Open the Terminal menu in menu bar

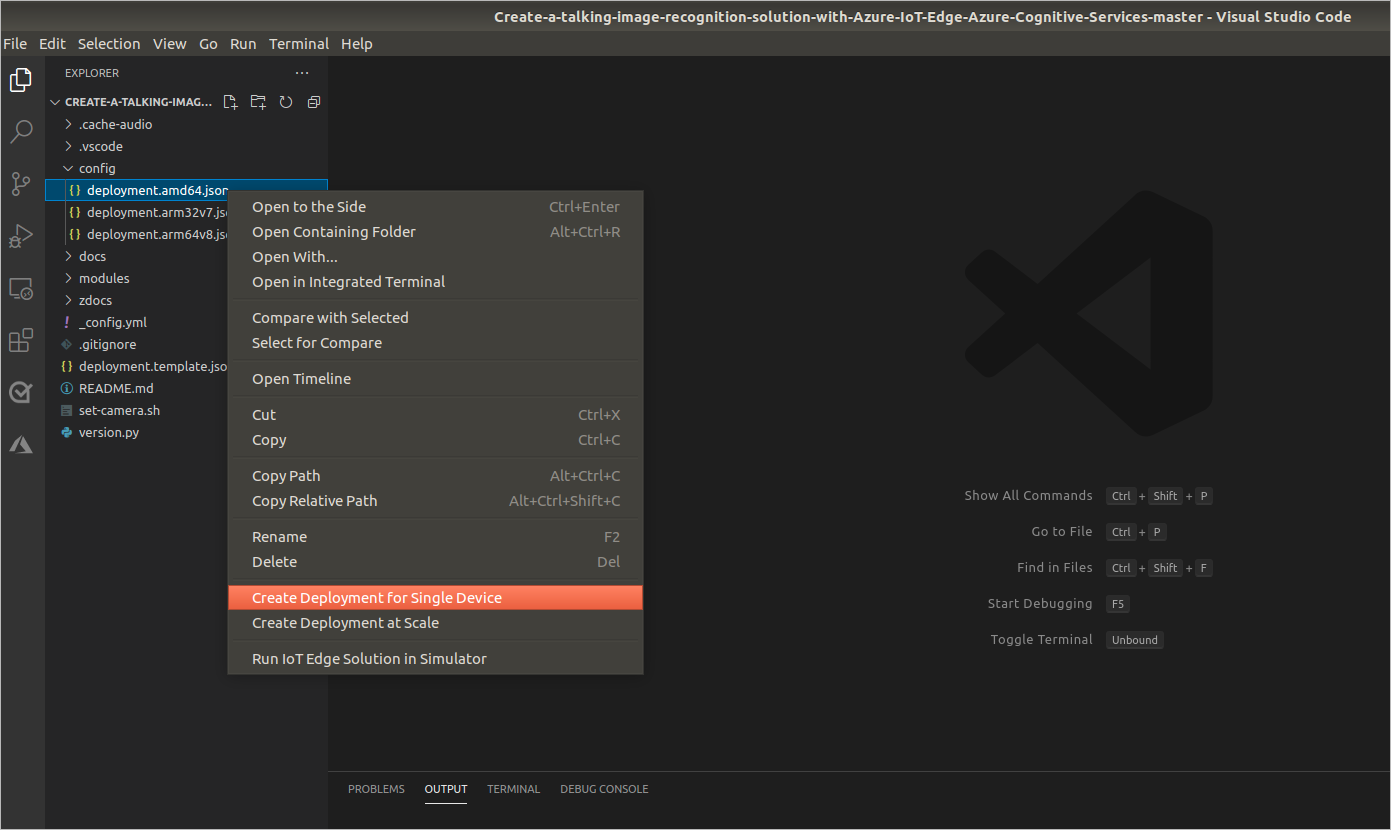click(299, 44)
